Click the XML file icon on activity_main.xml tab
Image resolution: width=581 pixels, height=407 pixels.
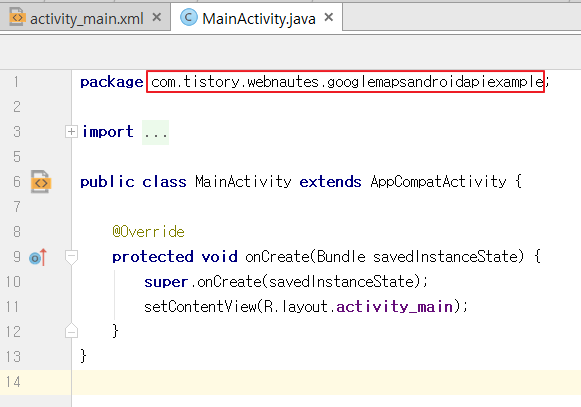pyautogui.click(x=17, y=17)
